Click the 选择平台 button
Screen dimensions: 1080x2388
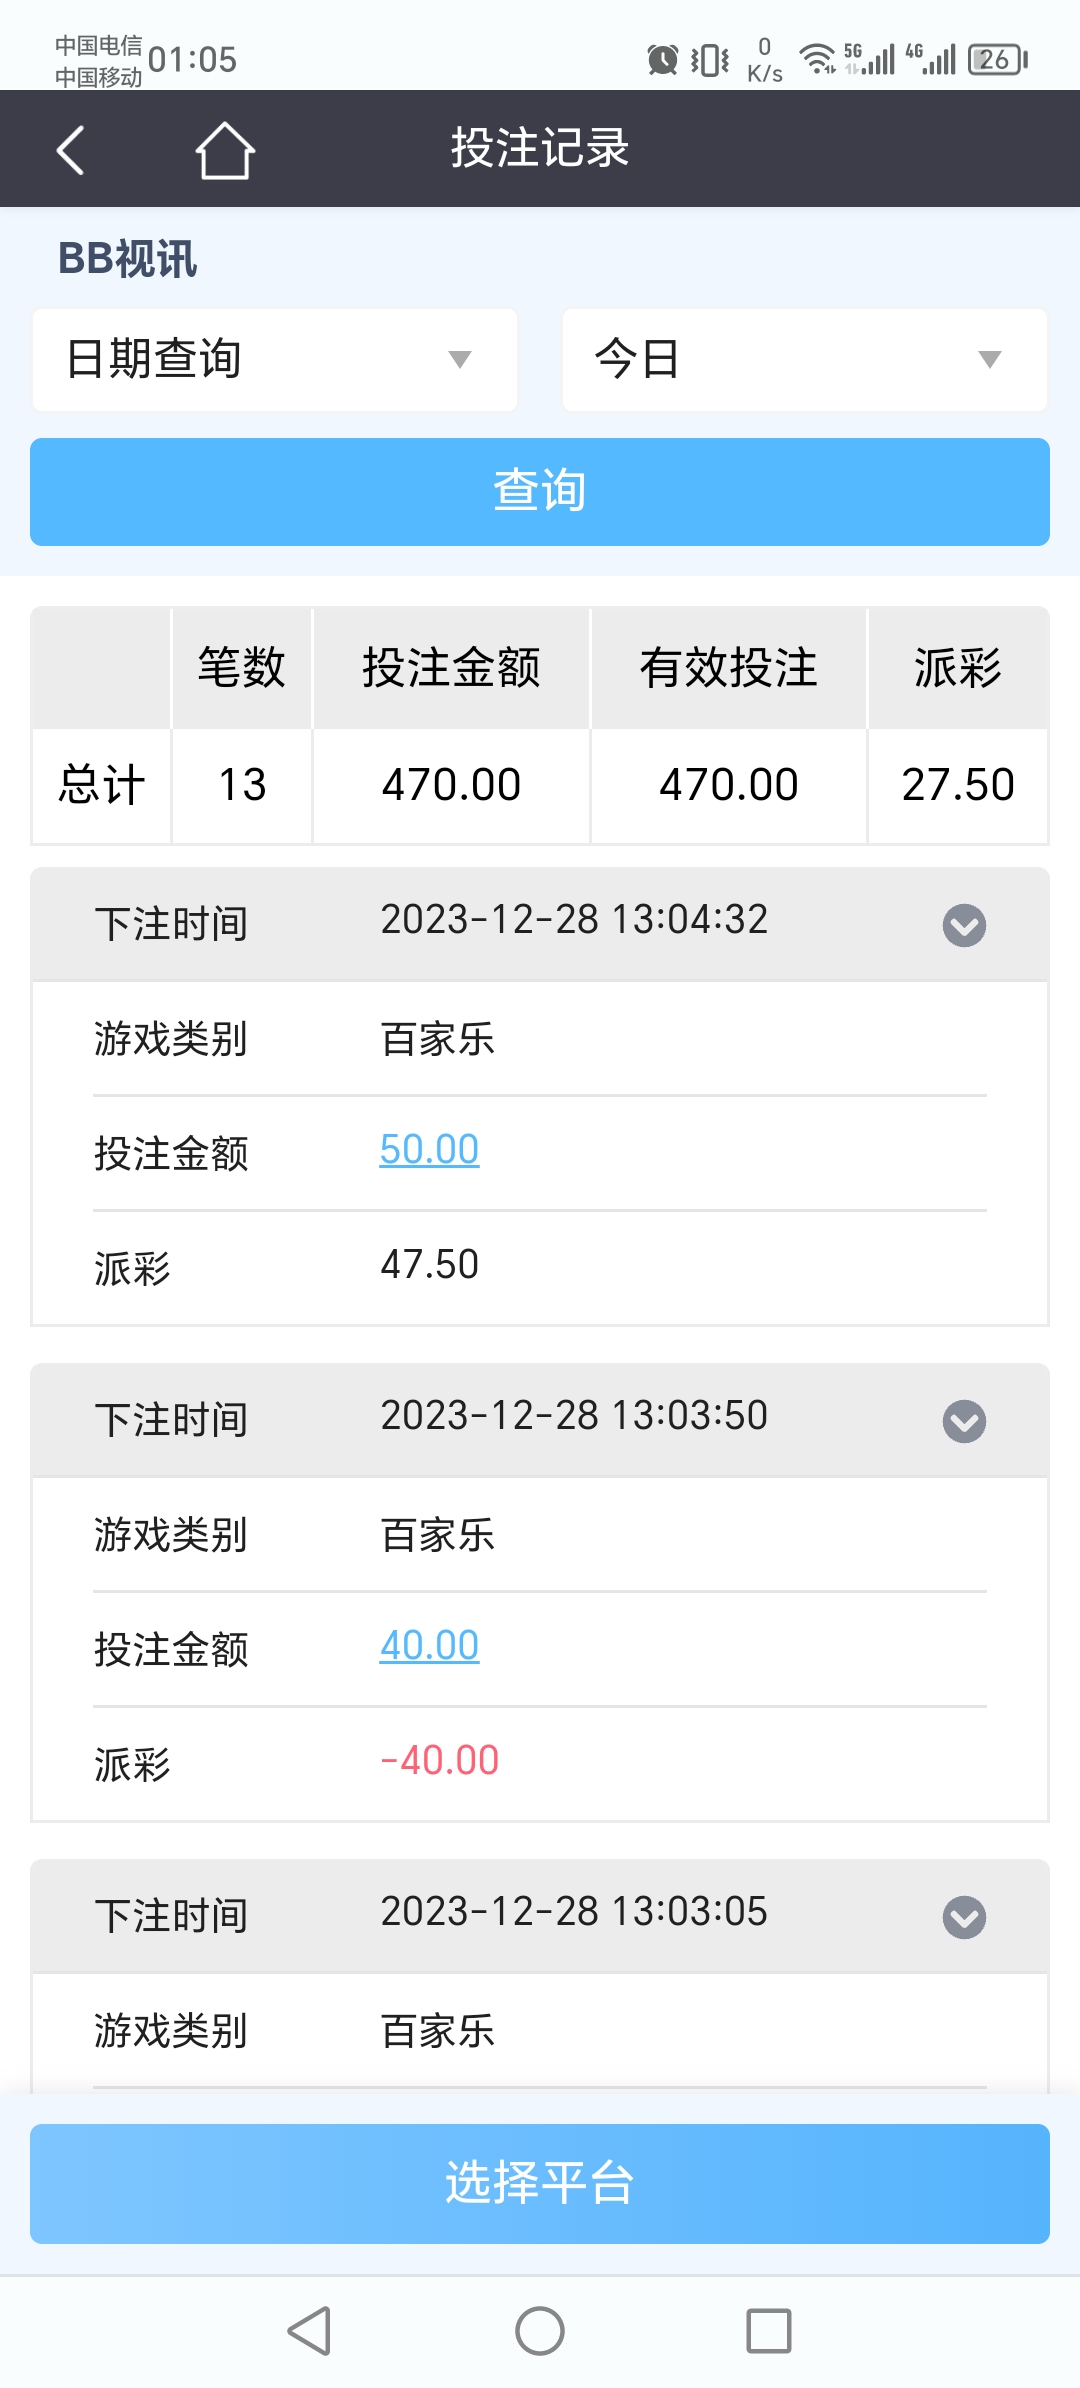[540, 2184]
